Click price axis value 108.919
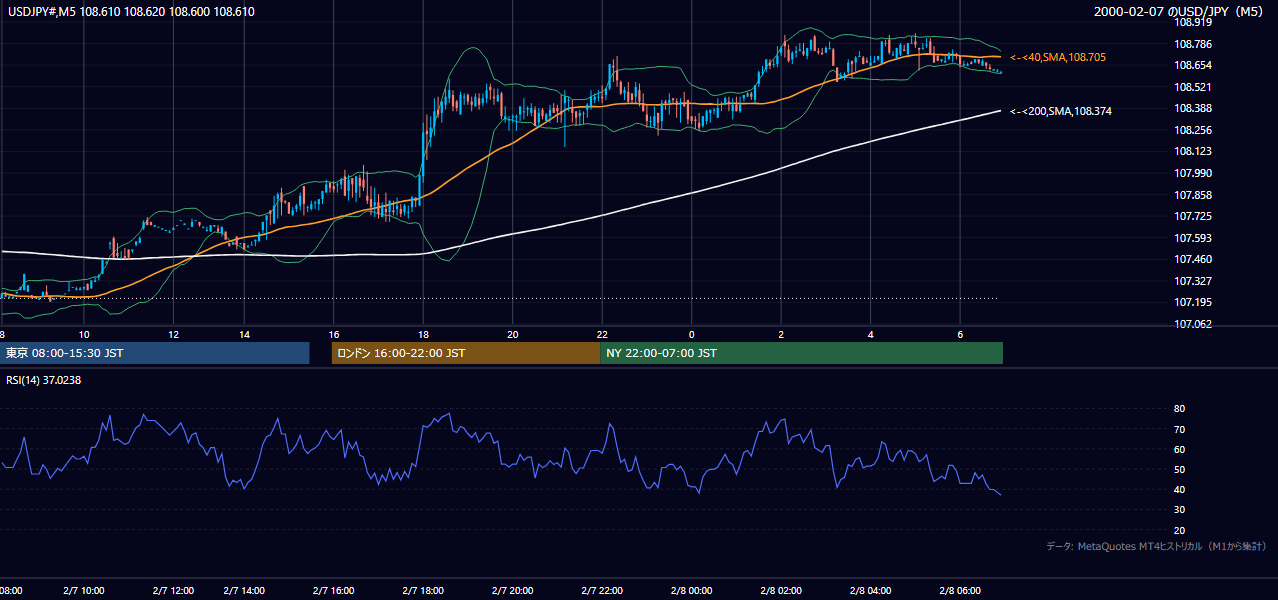Viewport: 1278px width, 600px height. [x=1192, y=22]
